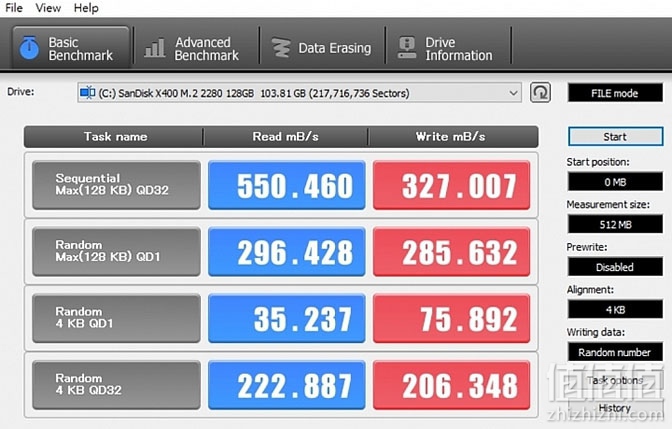Click the Data Erasing eraser icon
The width and height of the screenshot is (672, 429).
click(281, 48)
